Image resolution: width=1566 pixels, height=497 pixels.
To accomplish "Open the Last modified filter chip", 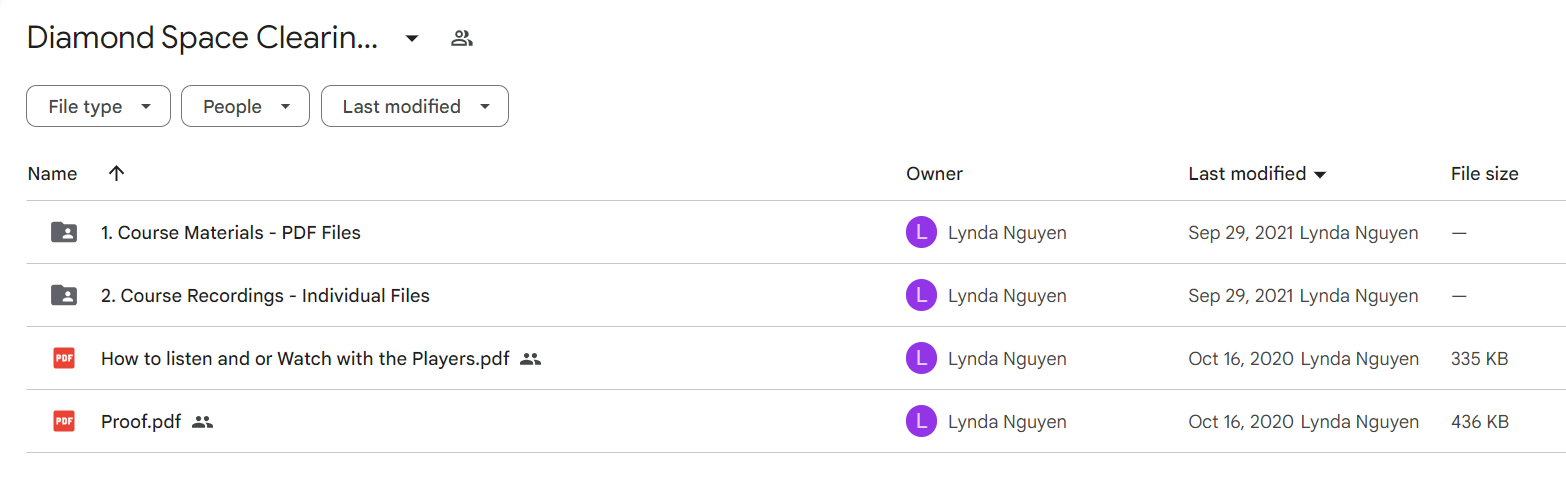I will pyautogui.click(x=414, y=106).
